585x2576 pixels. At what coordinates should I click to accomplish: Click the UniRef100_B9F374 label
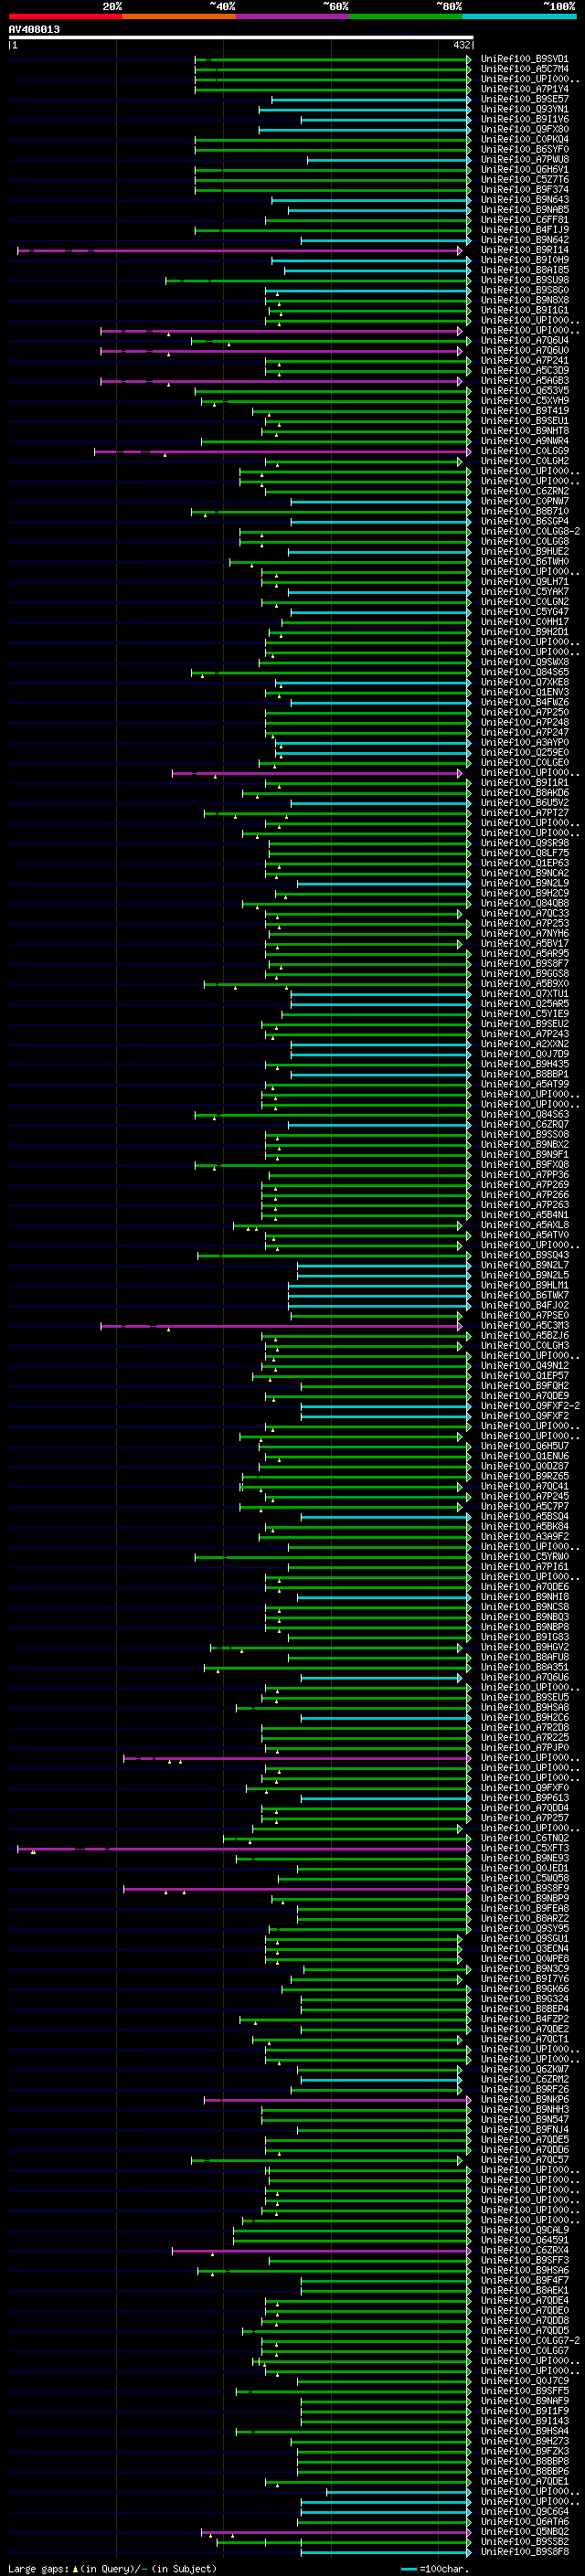click(x=524, y=189)
